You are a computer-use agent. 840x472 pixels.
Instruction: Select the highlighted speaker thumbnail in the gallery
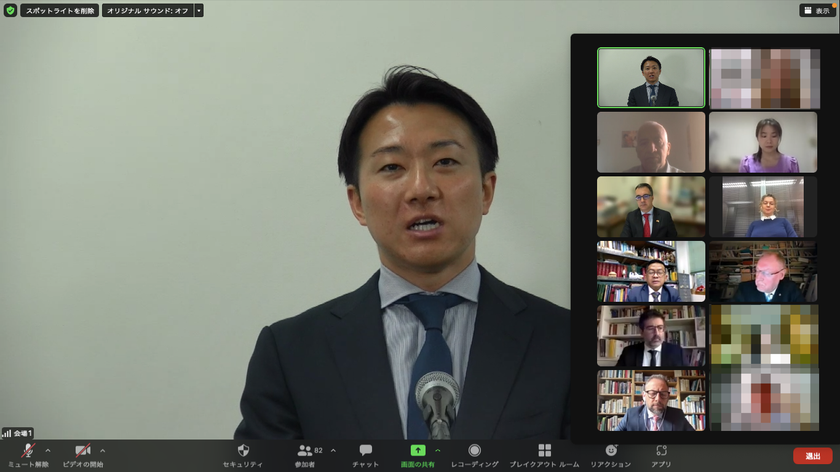[651, 78]
